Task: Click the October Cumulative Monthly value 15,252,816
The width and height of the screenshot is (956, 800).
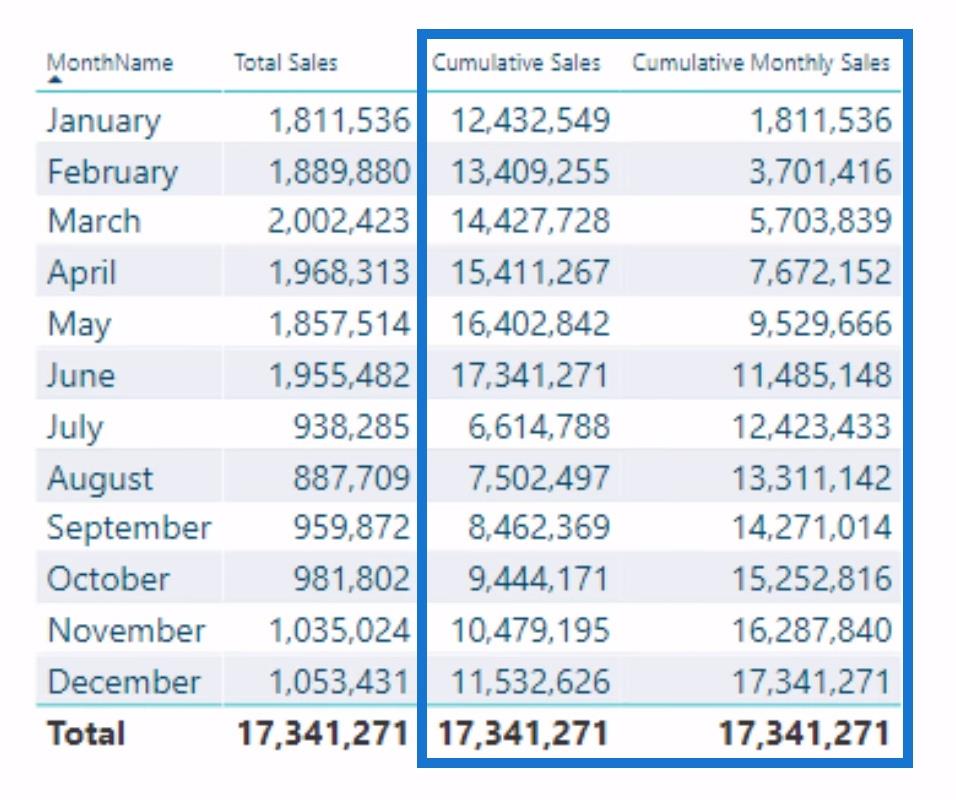Action: pyautogui.click(x=812, y=579)
